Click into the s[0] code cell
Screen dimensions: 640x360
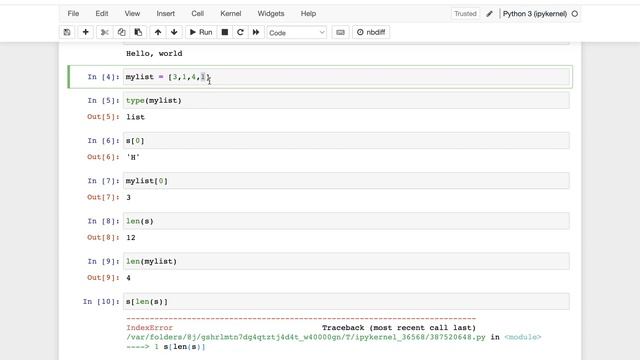[346, 140]
